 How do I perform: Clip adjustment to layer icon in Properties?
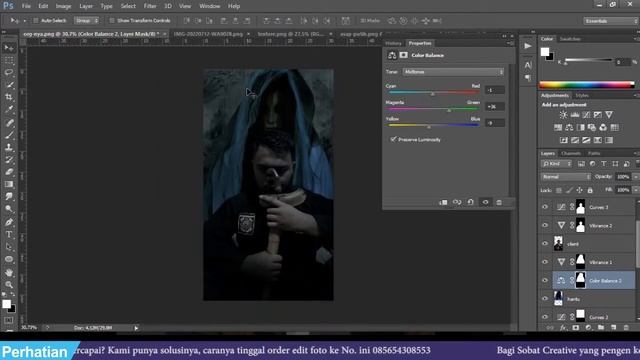[443, 202]
